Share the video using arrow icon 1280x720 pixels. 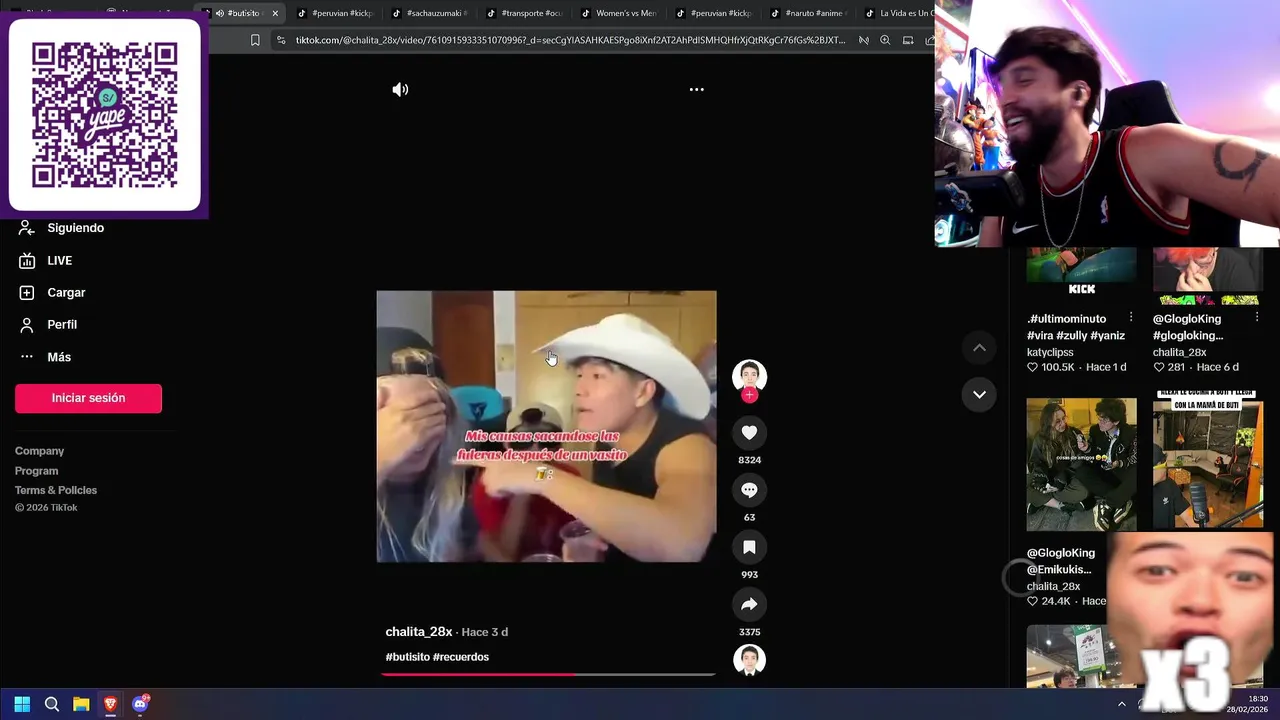(x=749, y=604)
